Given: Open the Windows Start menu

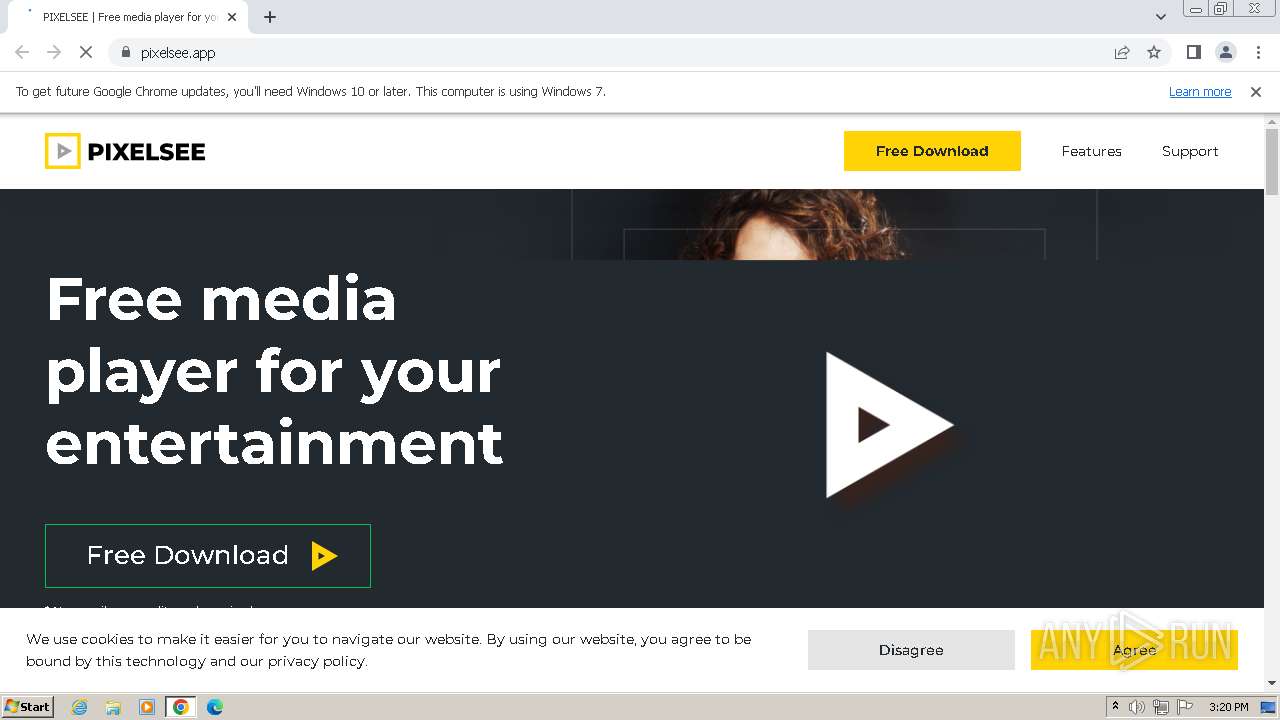Looking at the screenshot, I should (x=27, y=707).
